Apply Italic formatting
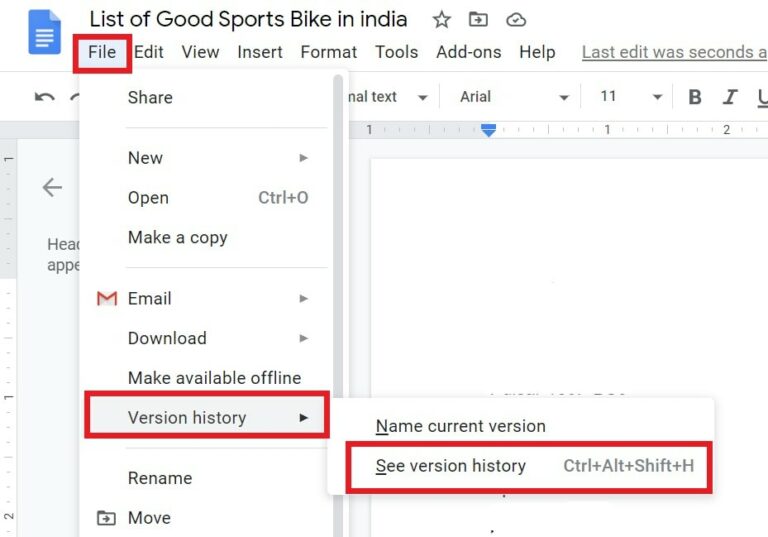 [730, 97]
